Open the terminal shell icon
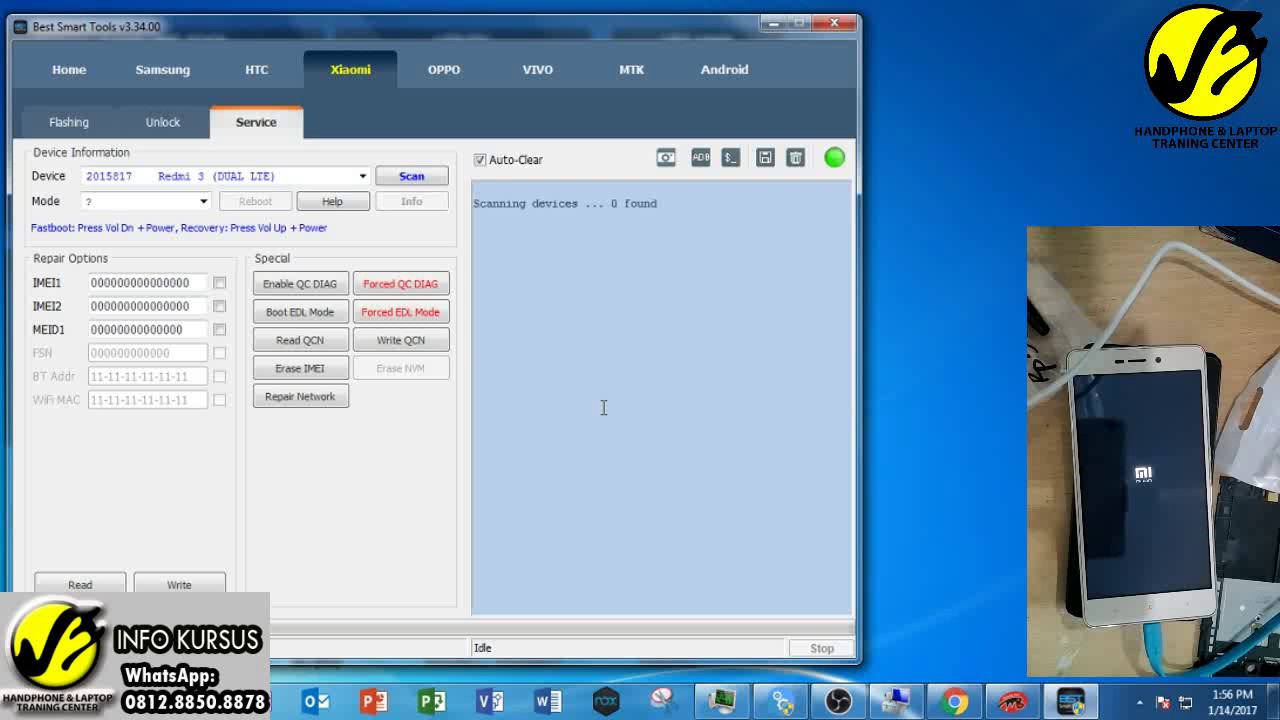This screenshot has width=1280, height=720. [731, 158]
